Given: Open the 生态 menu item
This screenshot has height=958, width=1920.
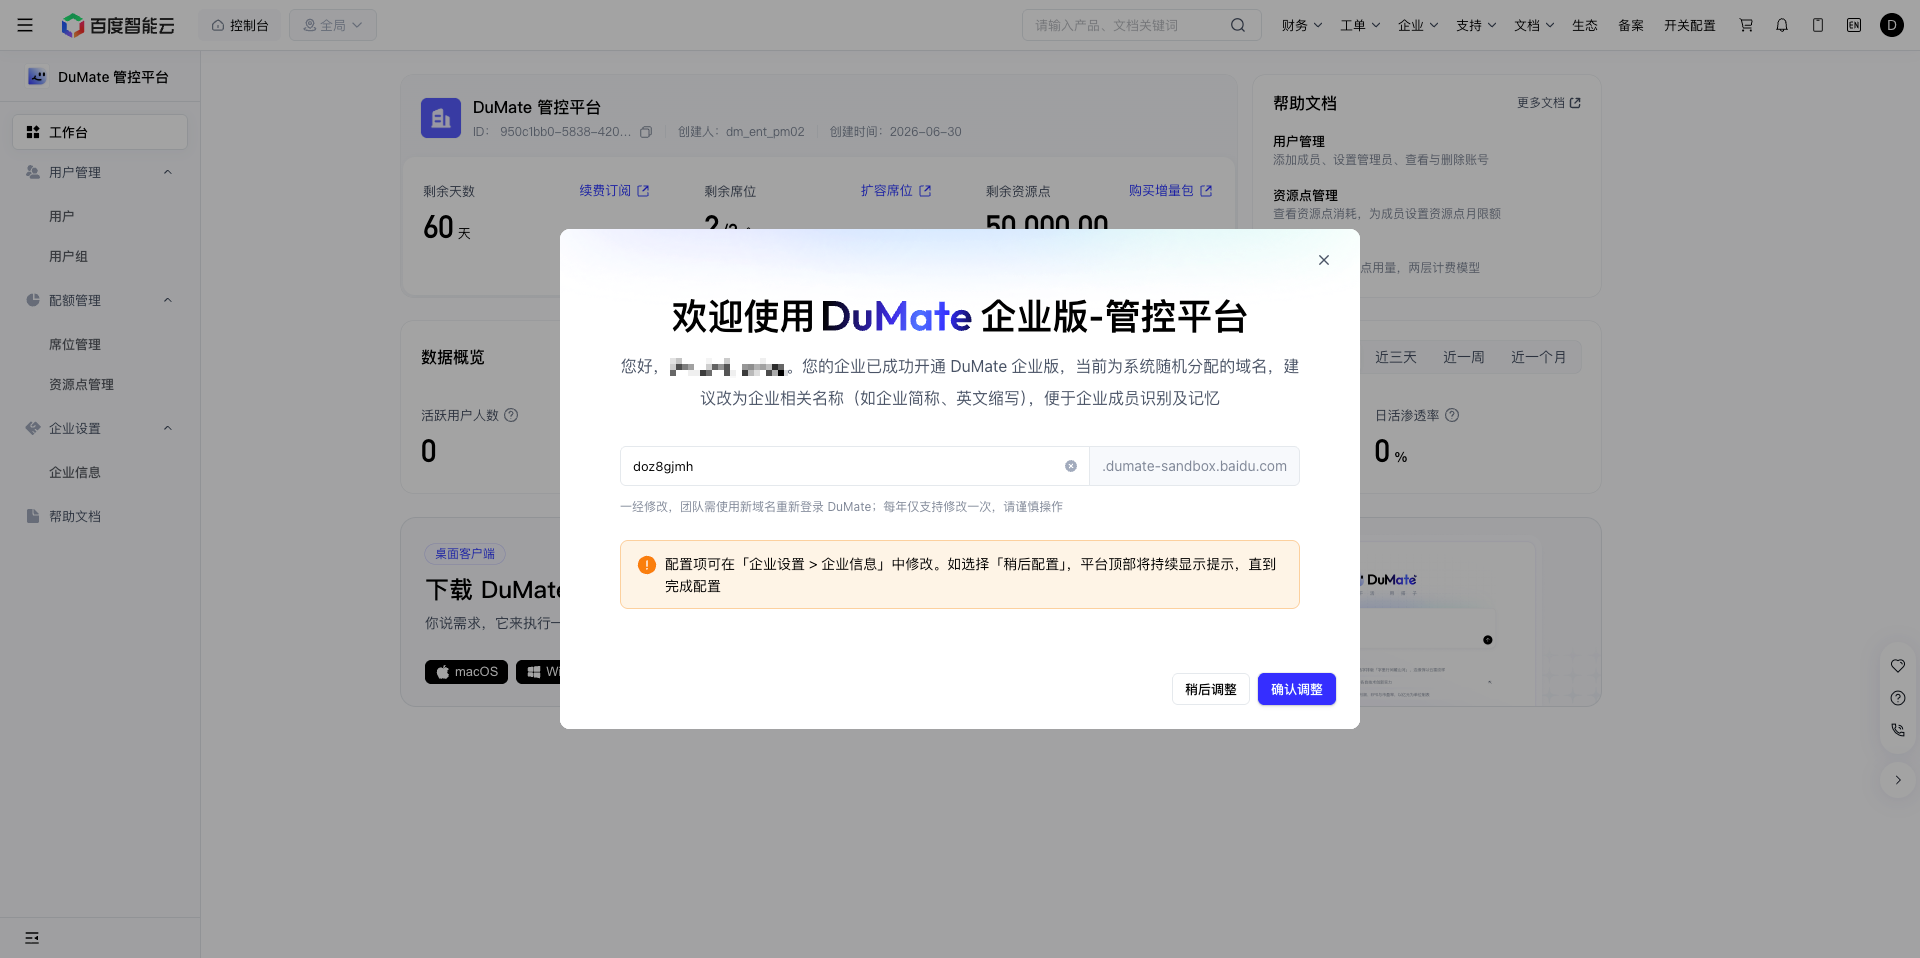Looking at the screenshot, I should pos(1585,25).
